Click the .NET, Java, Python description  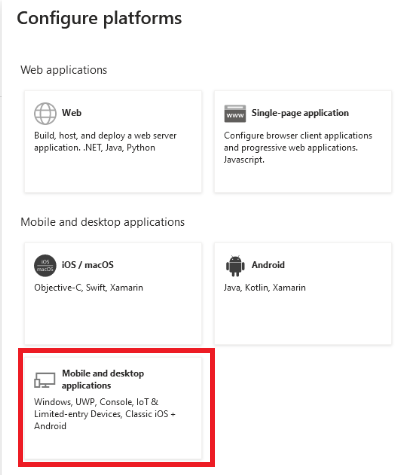[105, 142]
